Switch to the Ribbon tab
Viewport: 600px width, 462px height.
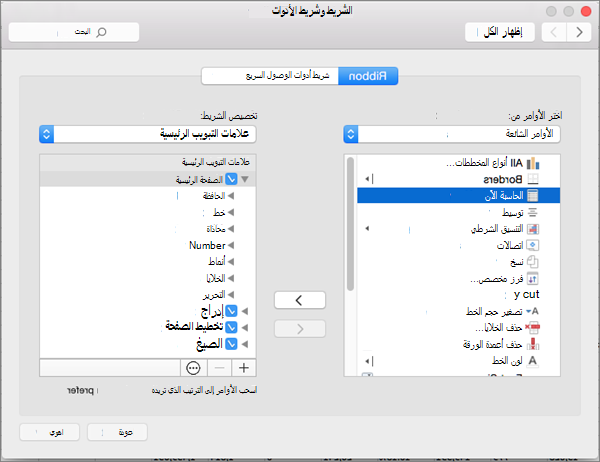coord(368,76)
